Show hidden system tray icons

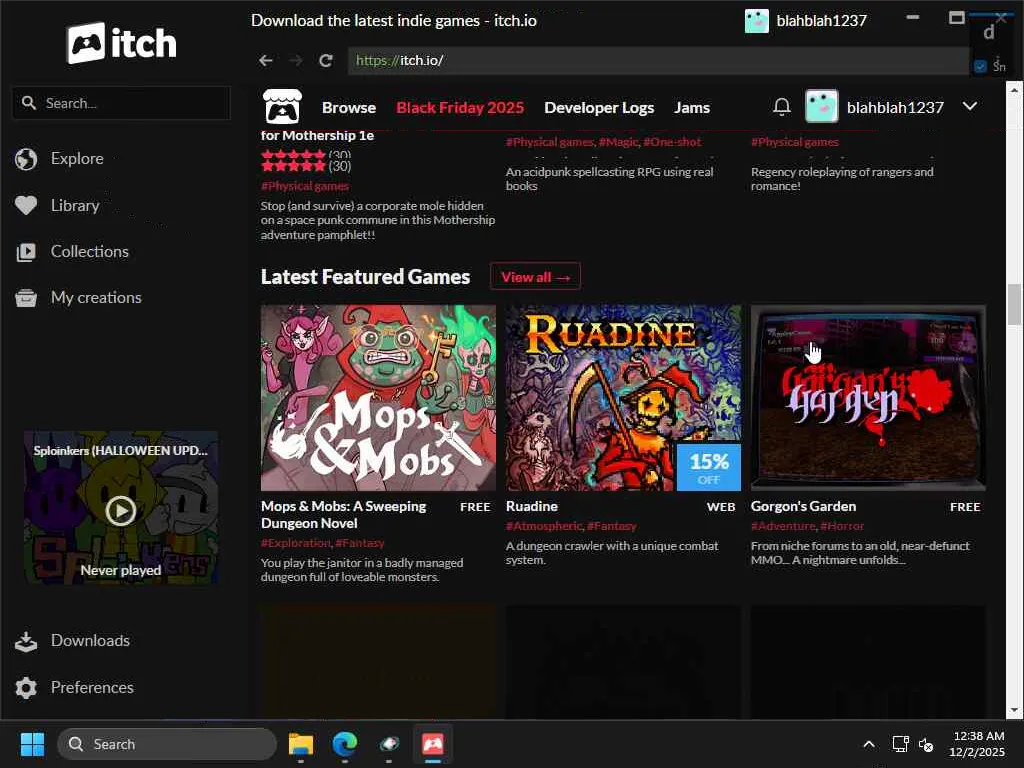point(869,744)
